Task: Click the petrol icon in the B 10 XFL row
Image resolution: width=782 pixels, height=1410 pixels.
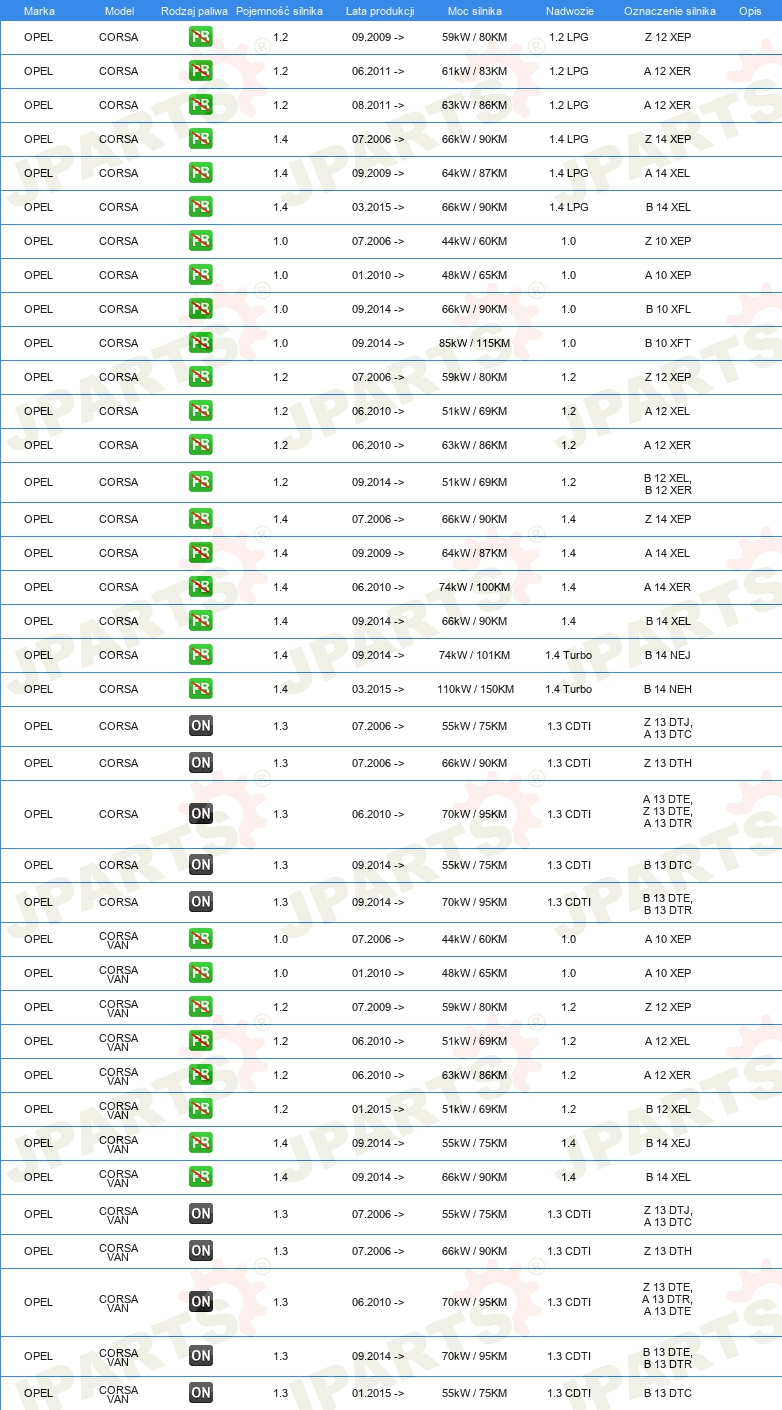Action: 201,309
